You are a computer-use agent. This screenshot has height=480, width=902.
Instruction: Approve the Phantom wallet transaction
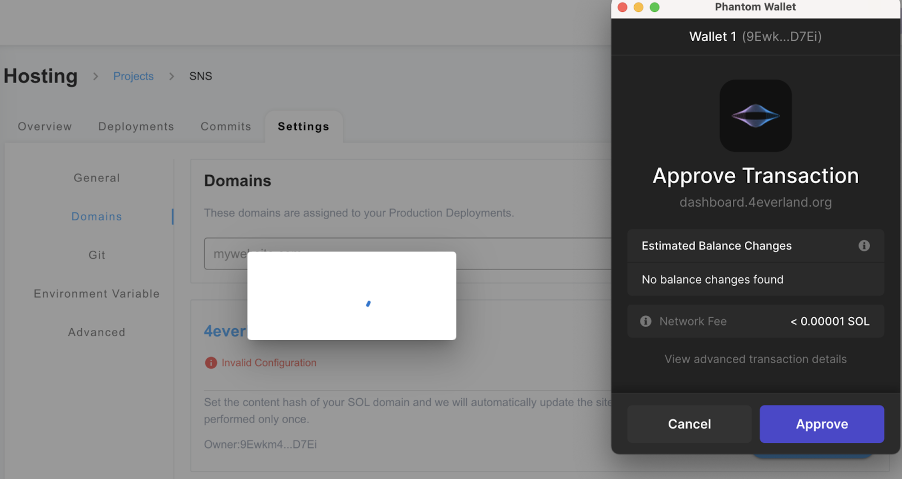tap(821, 424)
